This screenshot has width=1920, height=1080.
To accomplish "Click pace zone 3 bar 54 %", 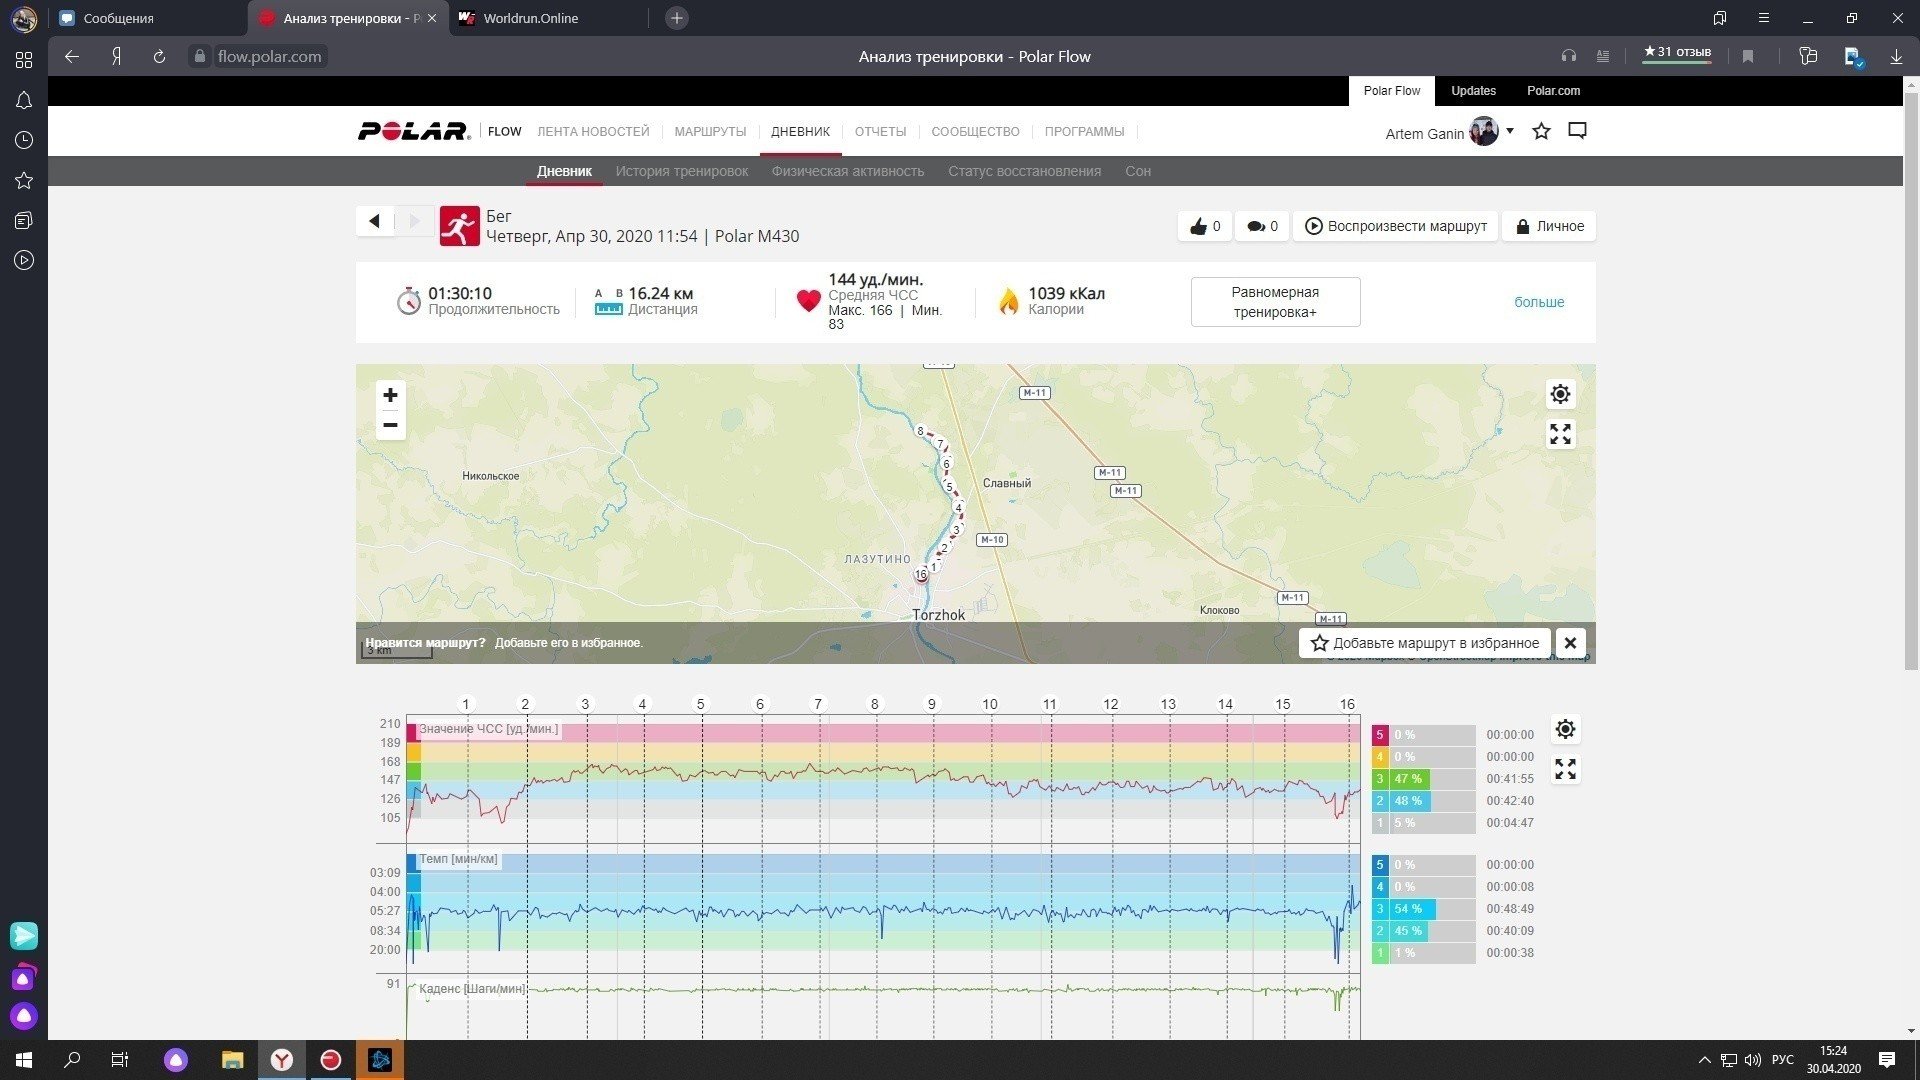I will 1423,909.
